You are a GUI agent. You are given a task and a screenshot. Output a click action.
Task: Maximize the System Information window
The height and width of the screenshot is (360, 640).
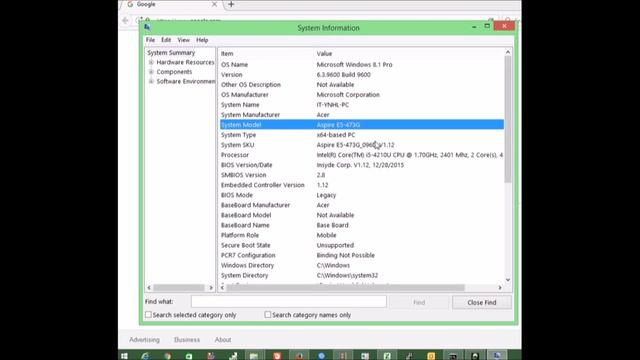(487, 26)
